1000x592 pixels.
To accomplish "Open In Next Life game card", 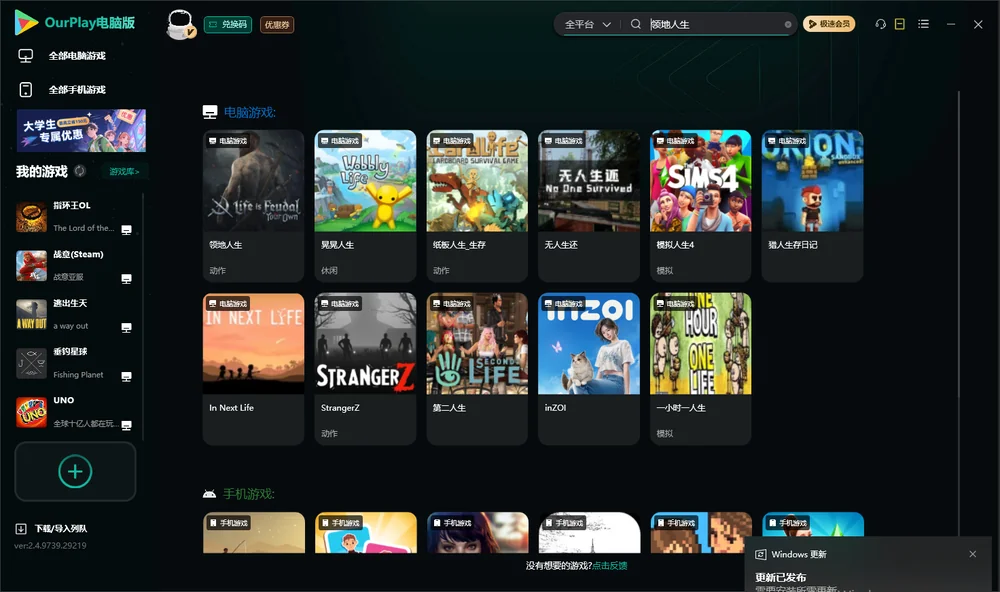I will pos(253,369).
